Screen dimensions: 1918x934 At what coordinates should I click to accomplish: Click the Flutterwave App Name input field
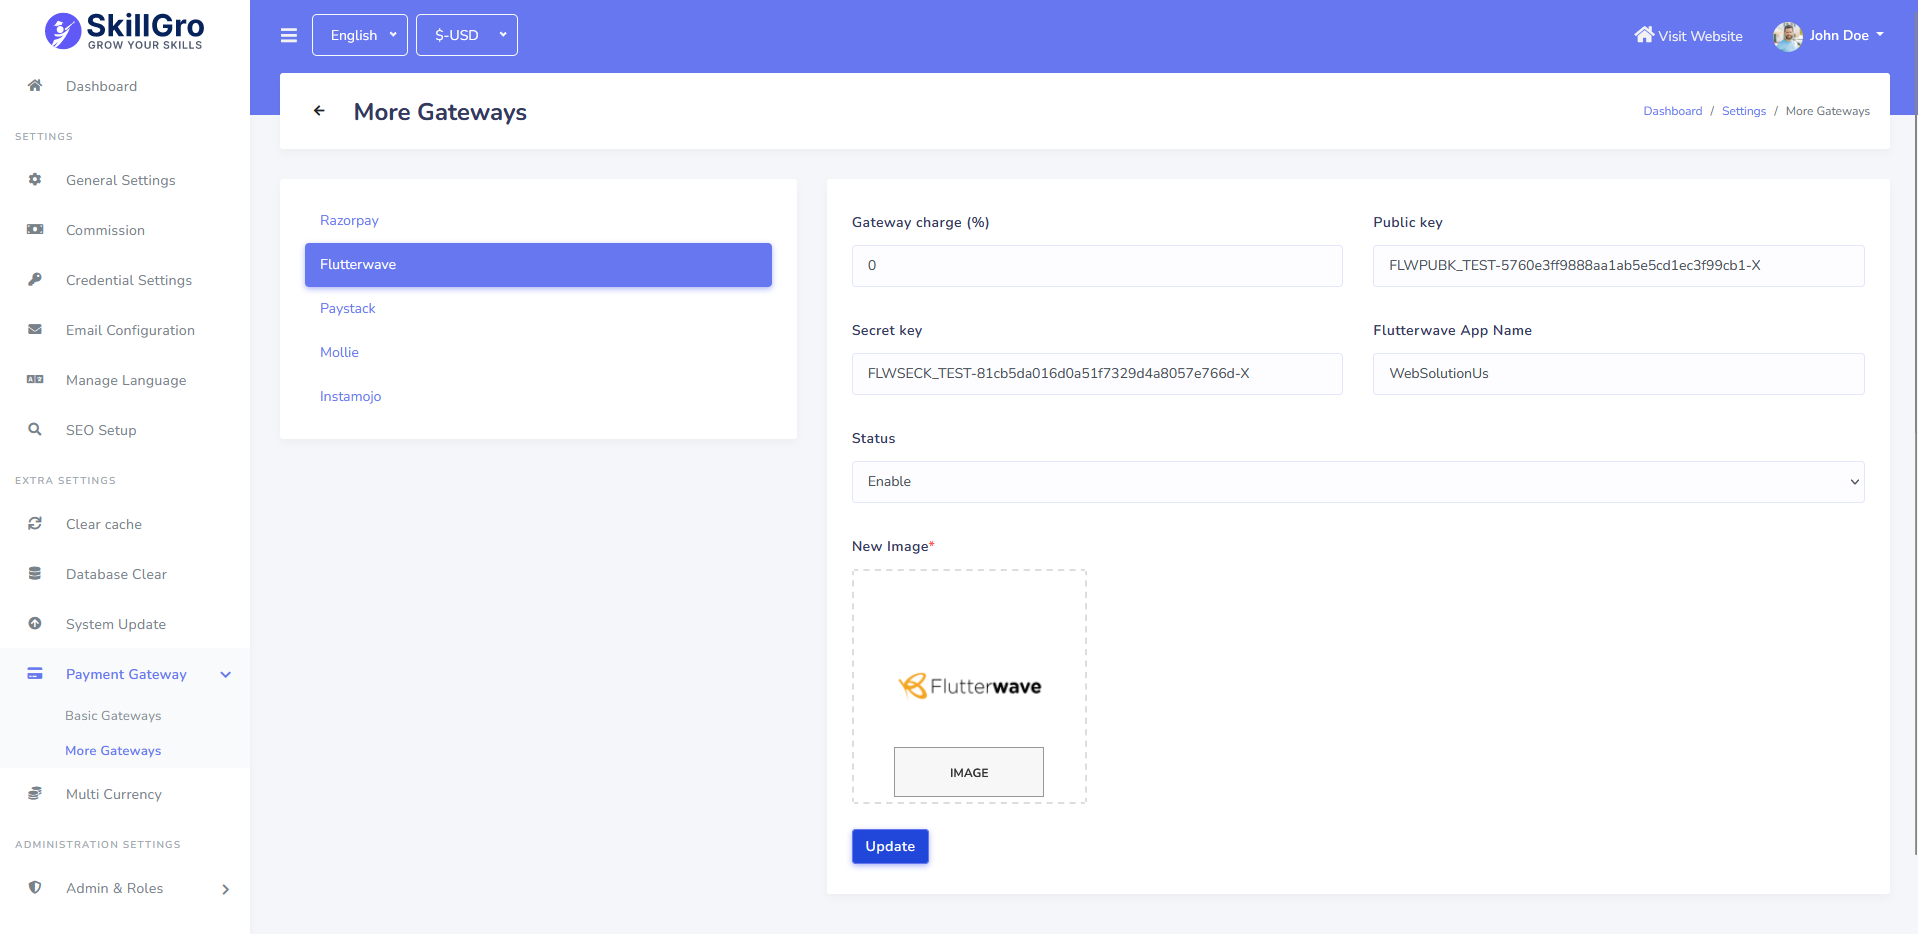1618,374
